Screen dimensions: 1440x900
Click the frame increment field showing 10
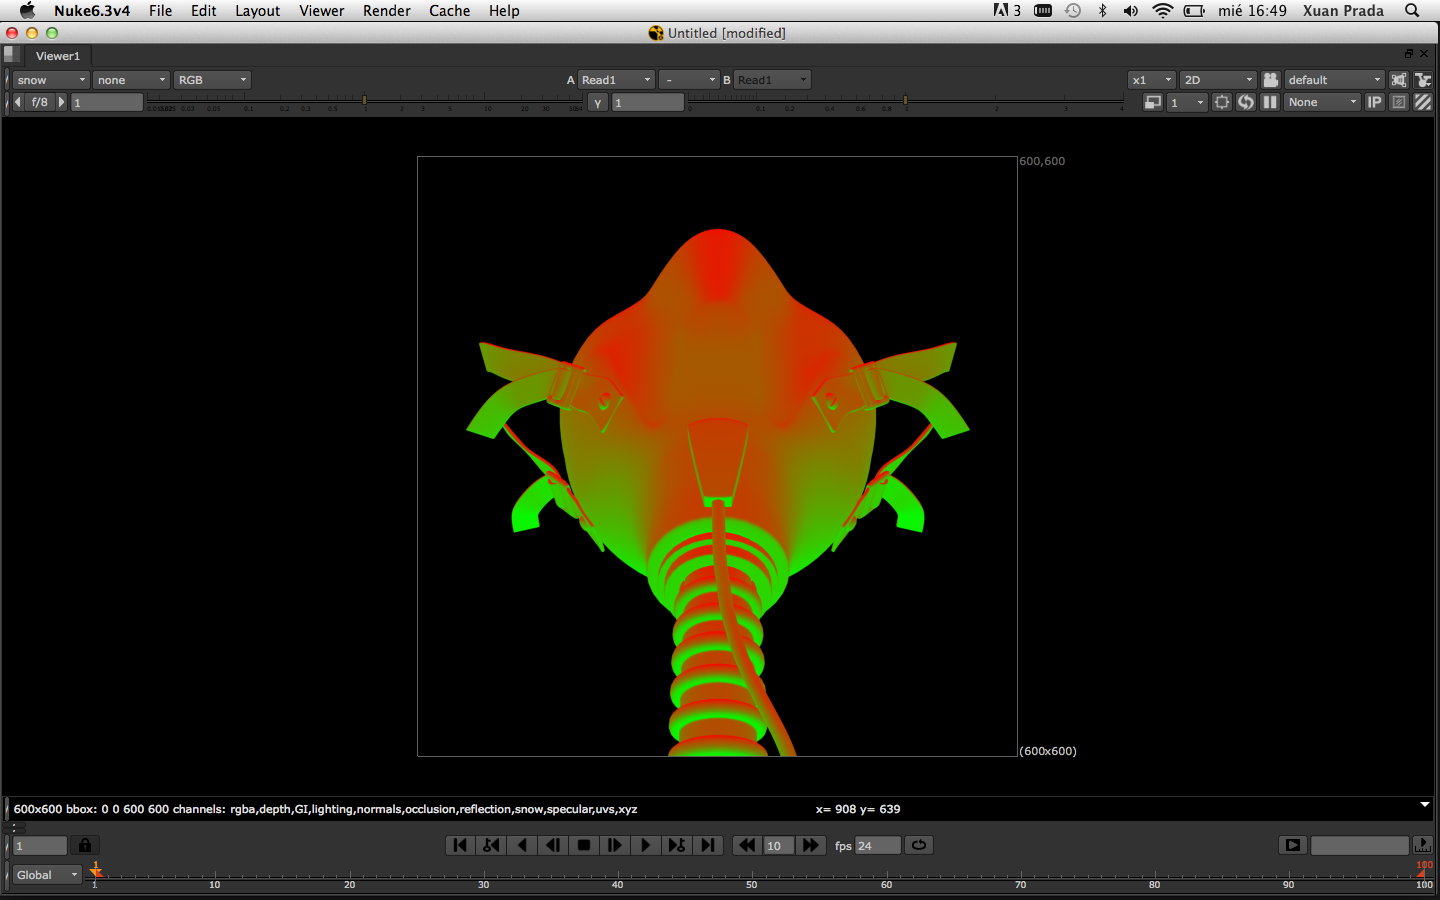[x=779, y=845]
